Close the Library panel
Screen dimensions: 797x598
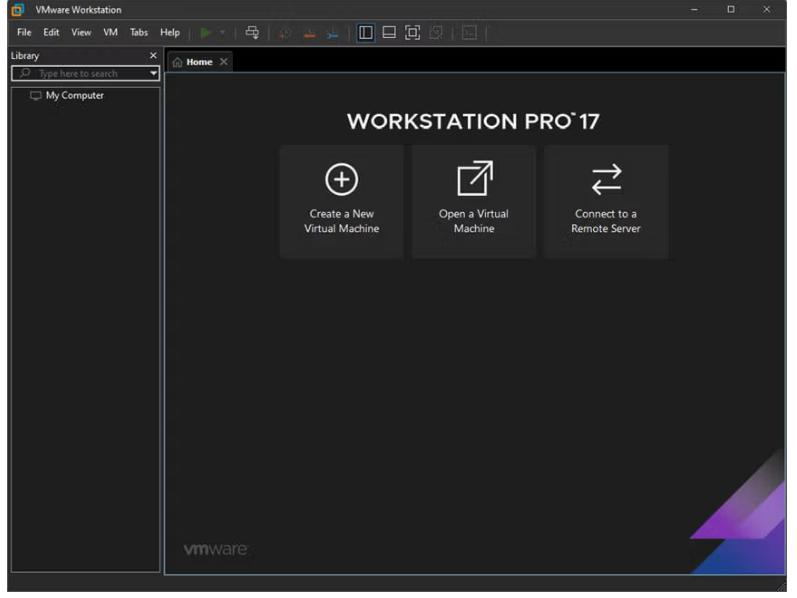[153, 56]
